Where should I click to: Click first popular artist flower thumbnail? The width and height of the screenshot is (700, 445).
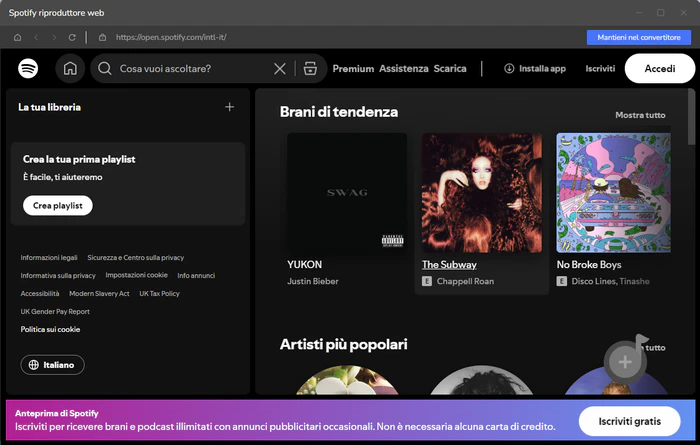pos(347,380)
